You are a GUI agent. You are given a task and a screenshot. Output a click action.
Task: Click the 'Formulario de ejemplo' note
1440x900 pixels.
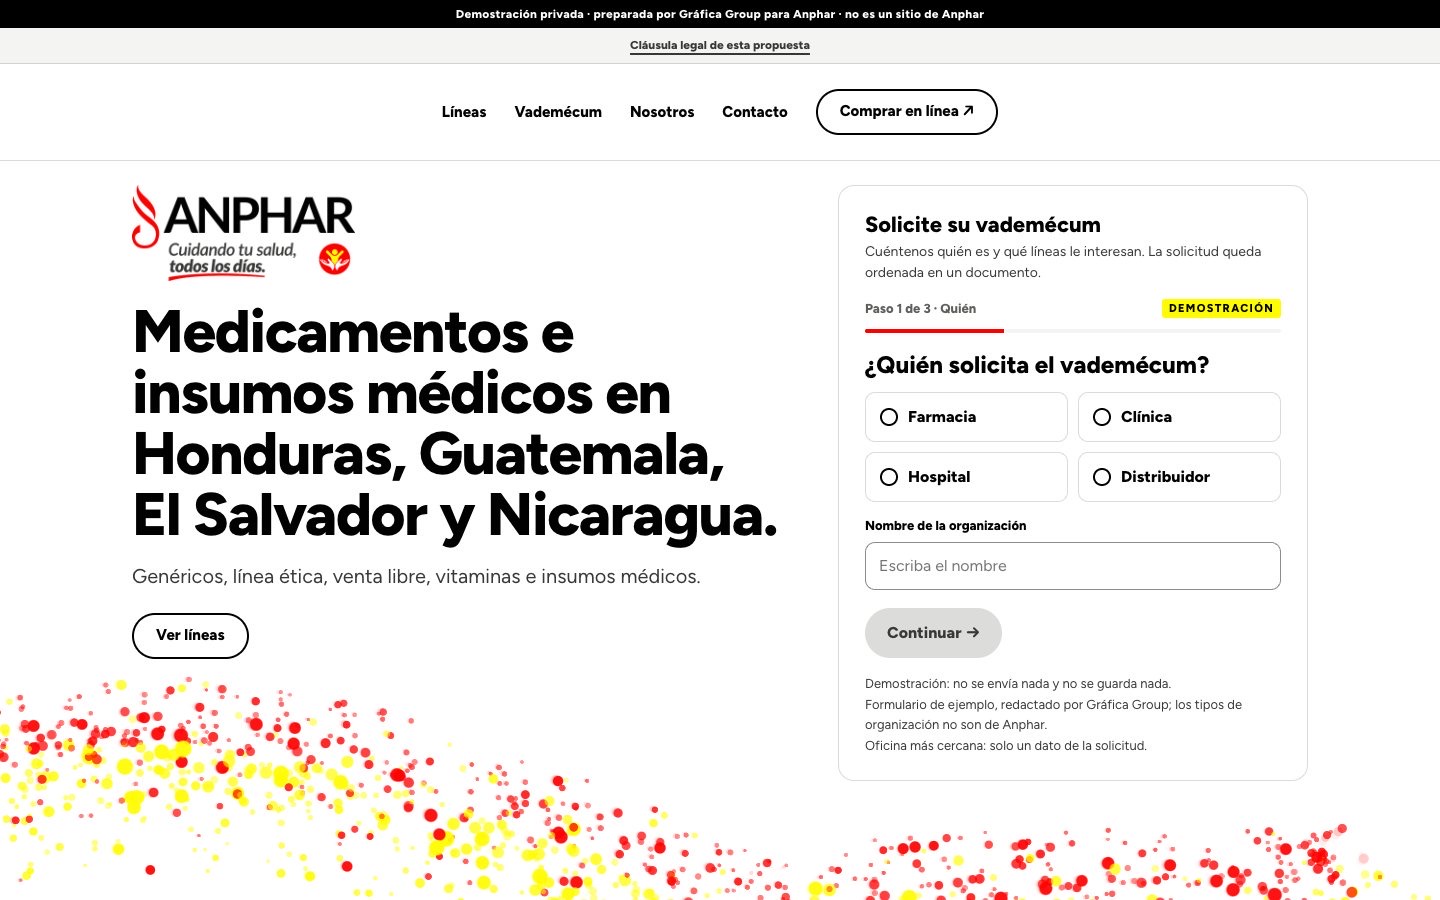click(x=1053, y=715)
